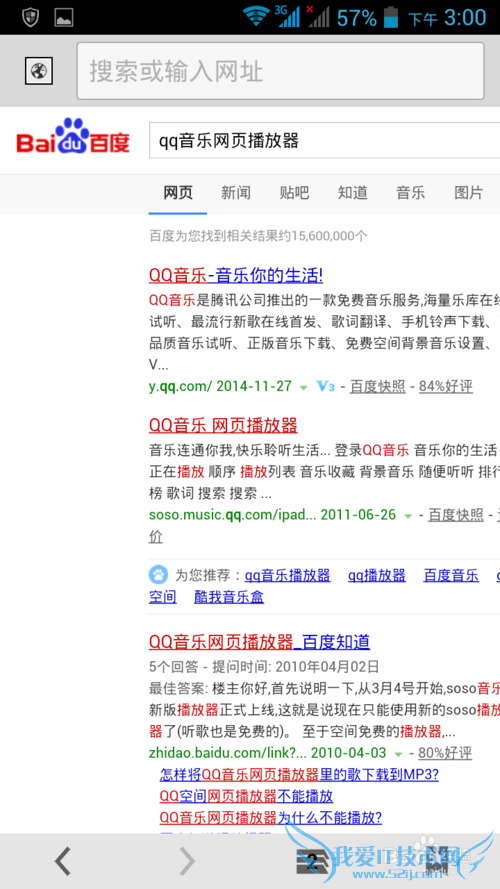500x889 pixels.
Task: Tap the shield notification icon in status bar
Action: (x=30, y=17)
